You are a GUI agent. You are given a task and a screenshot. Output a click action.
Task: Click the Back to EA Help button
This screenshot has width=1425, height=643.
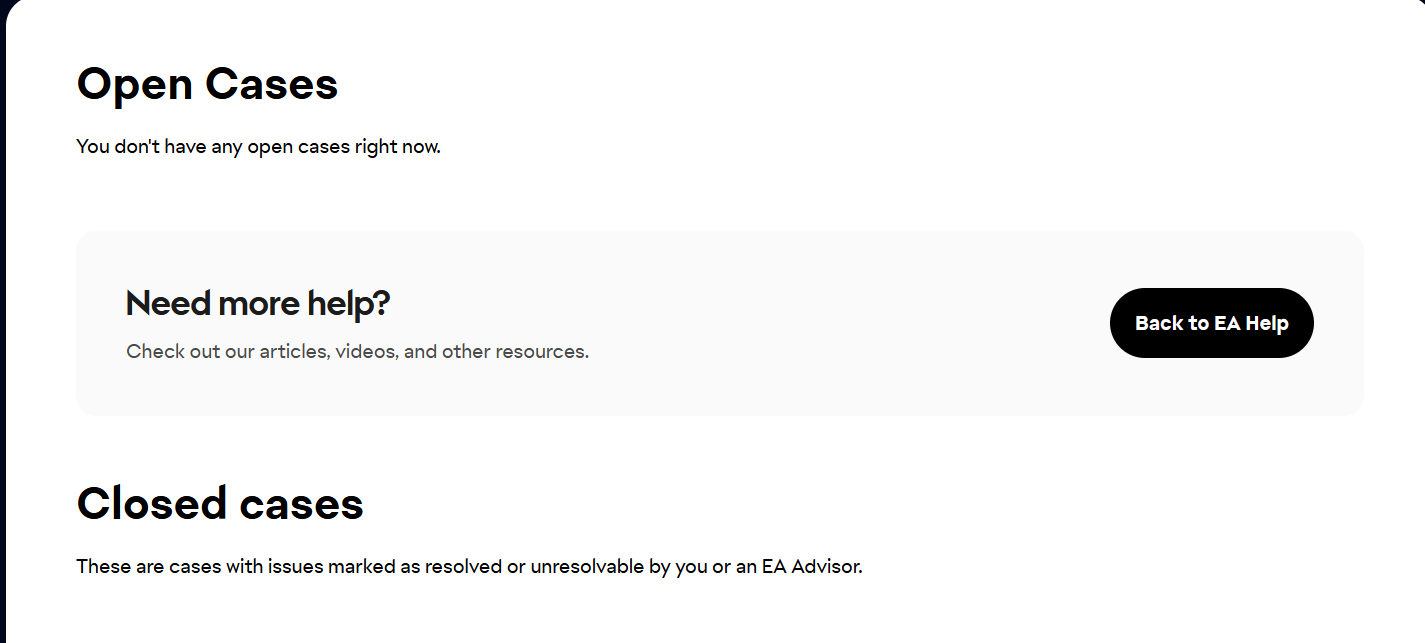point(1211,323)
